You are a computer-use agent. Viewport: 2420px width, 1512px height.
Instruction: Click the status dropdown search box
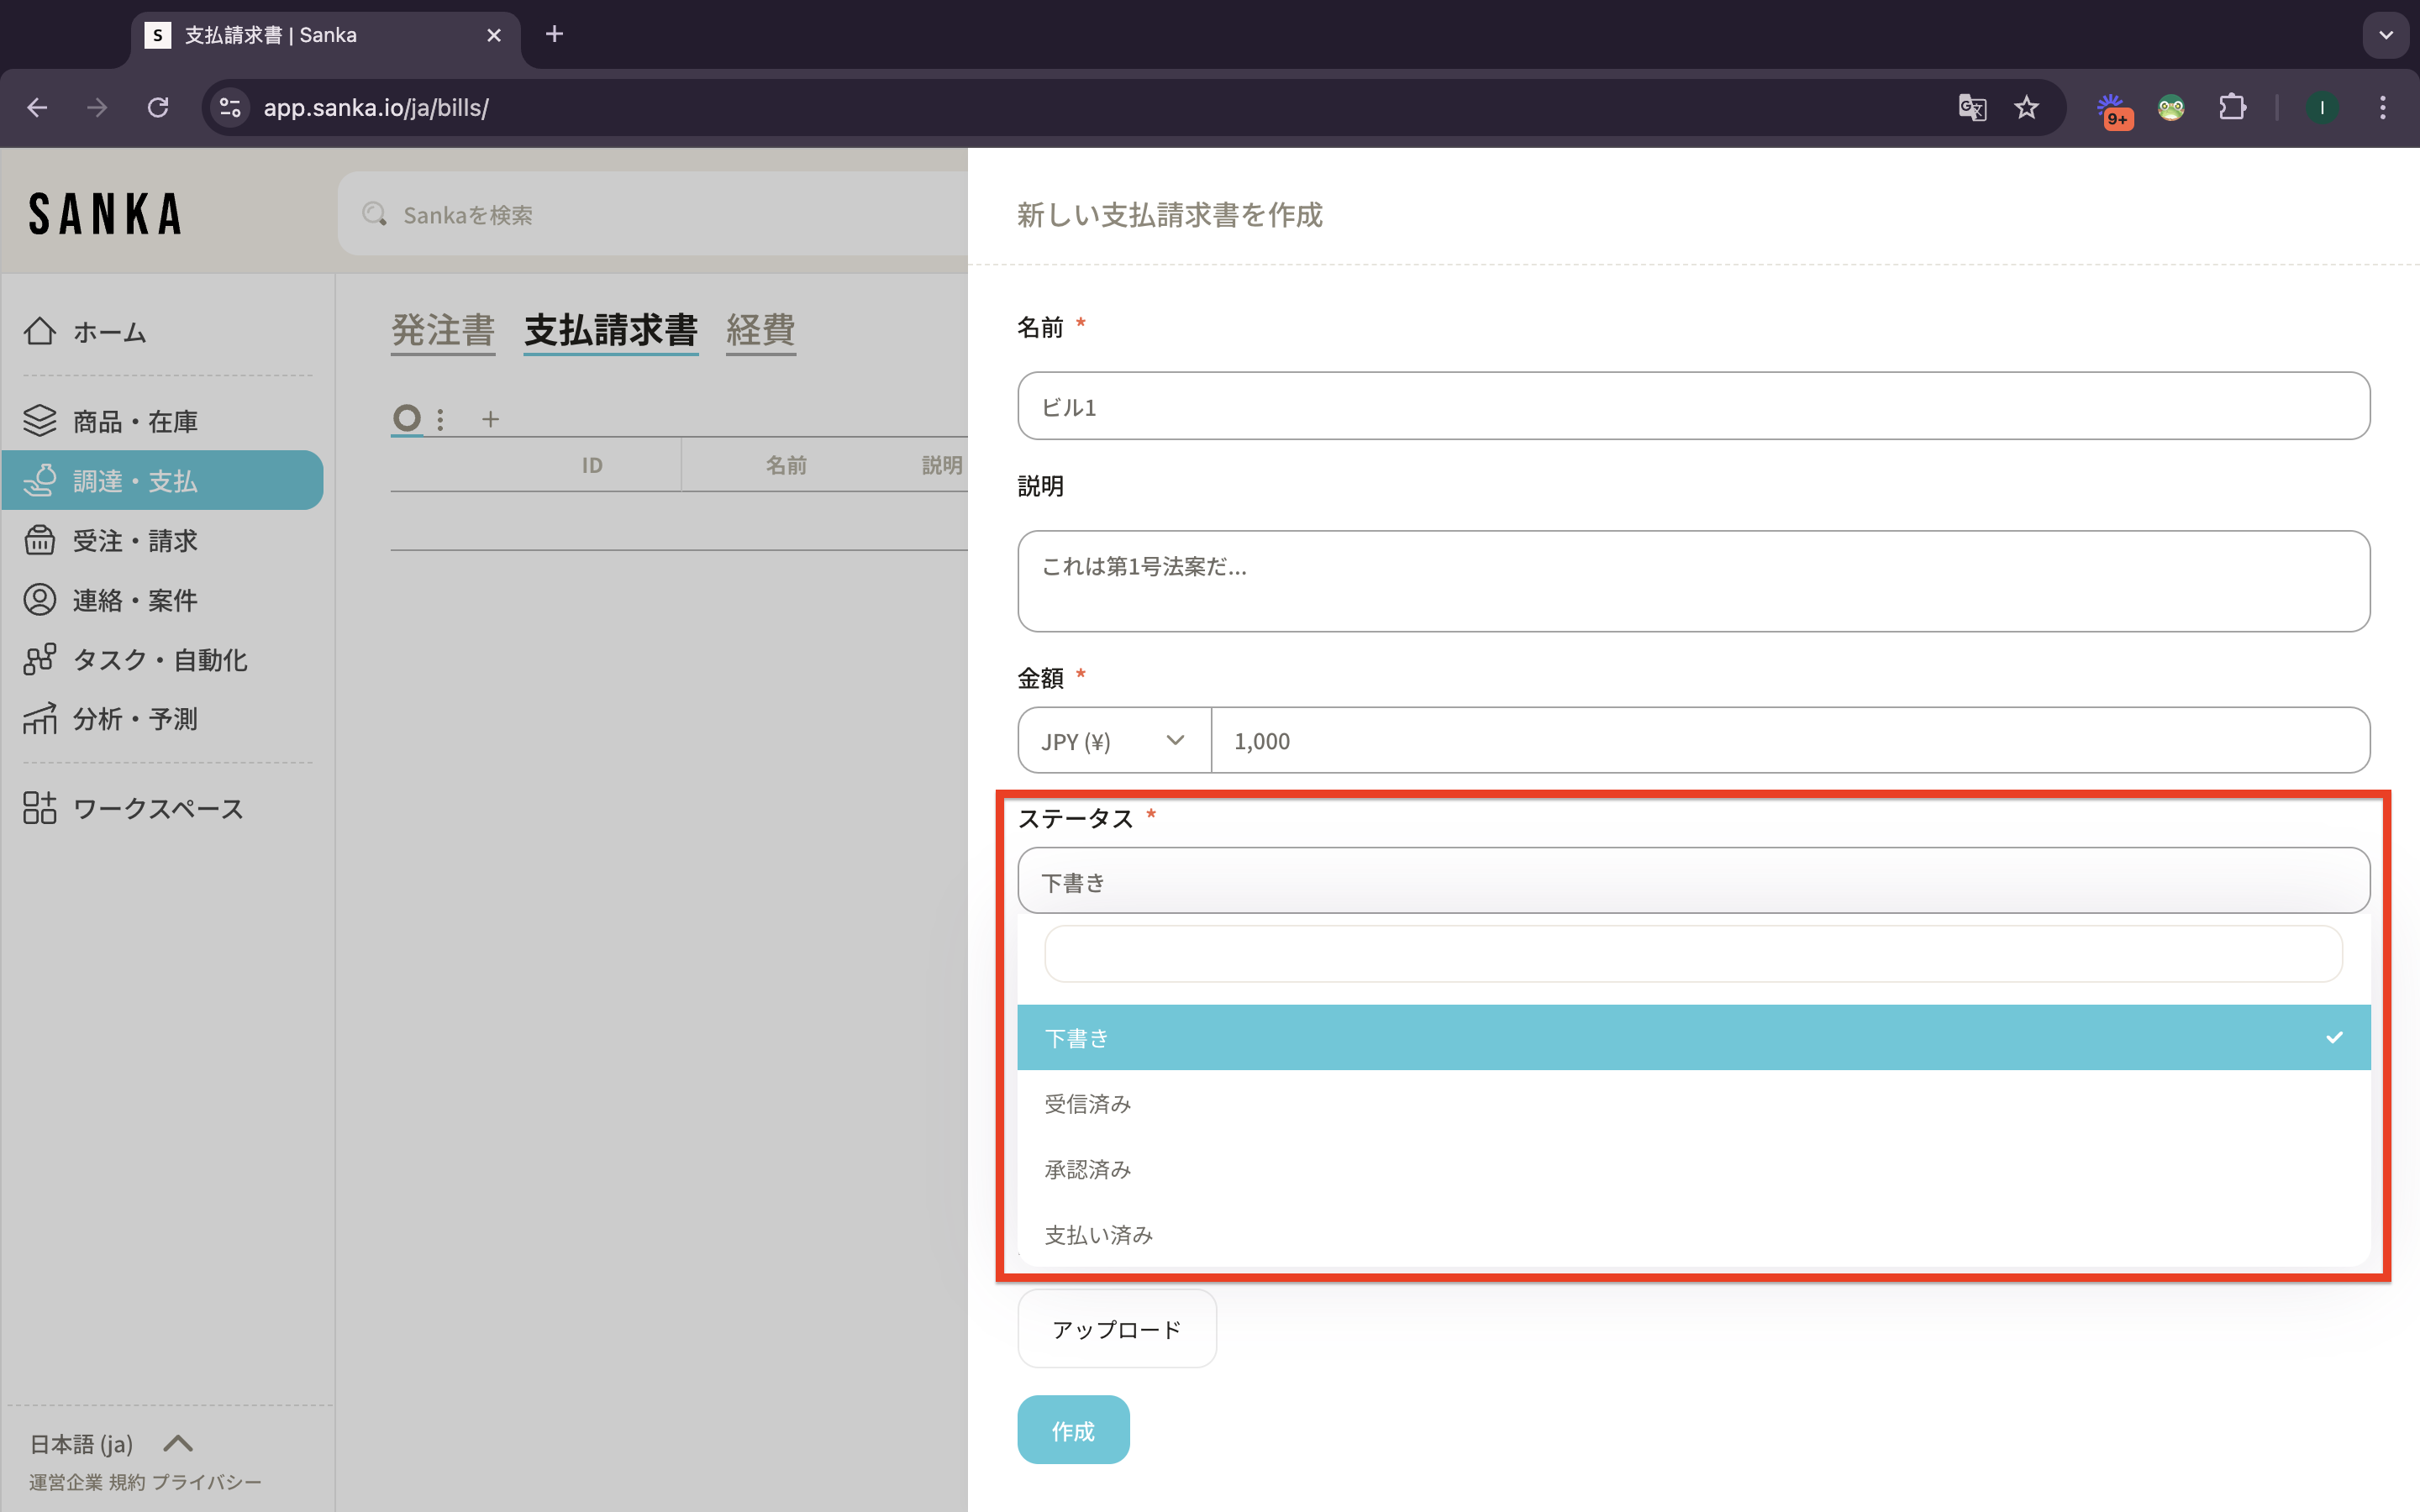click(x=1692, y=954)
